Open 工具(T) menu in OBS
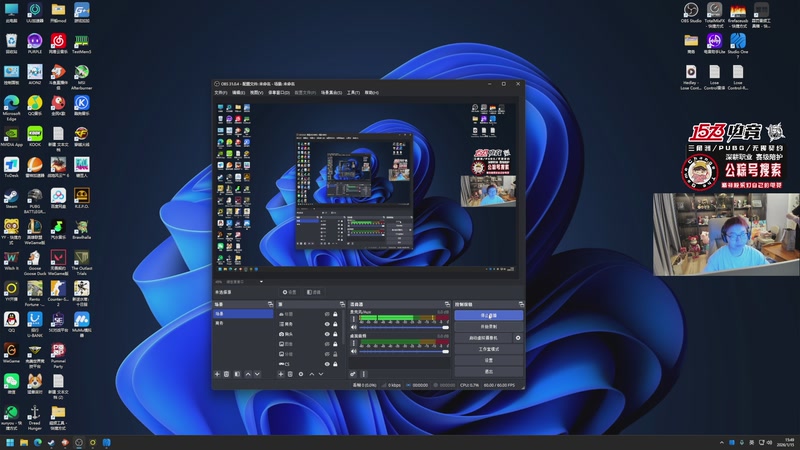Screen dimensions: 800x450 353,92
